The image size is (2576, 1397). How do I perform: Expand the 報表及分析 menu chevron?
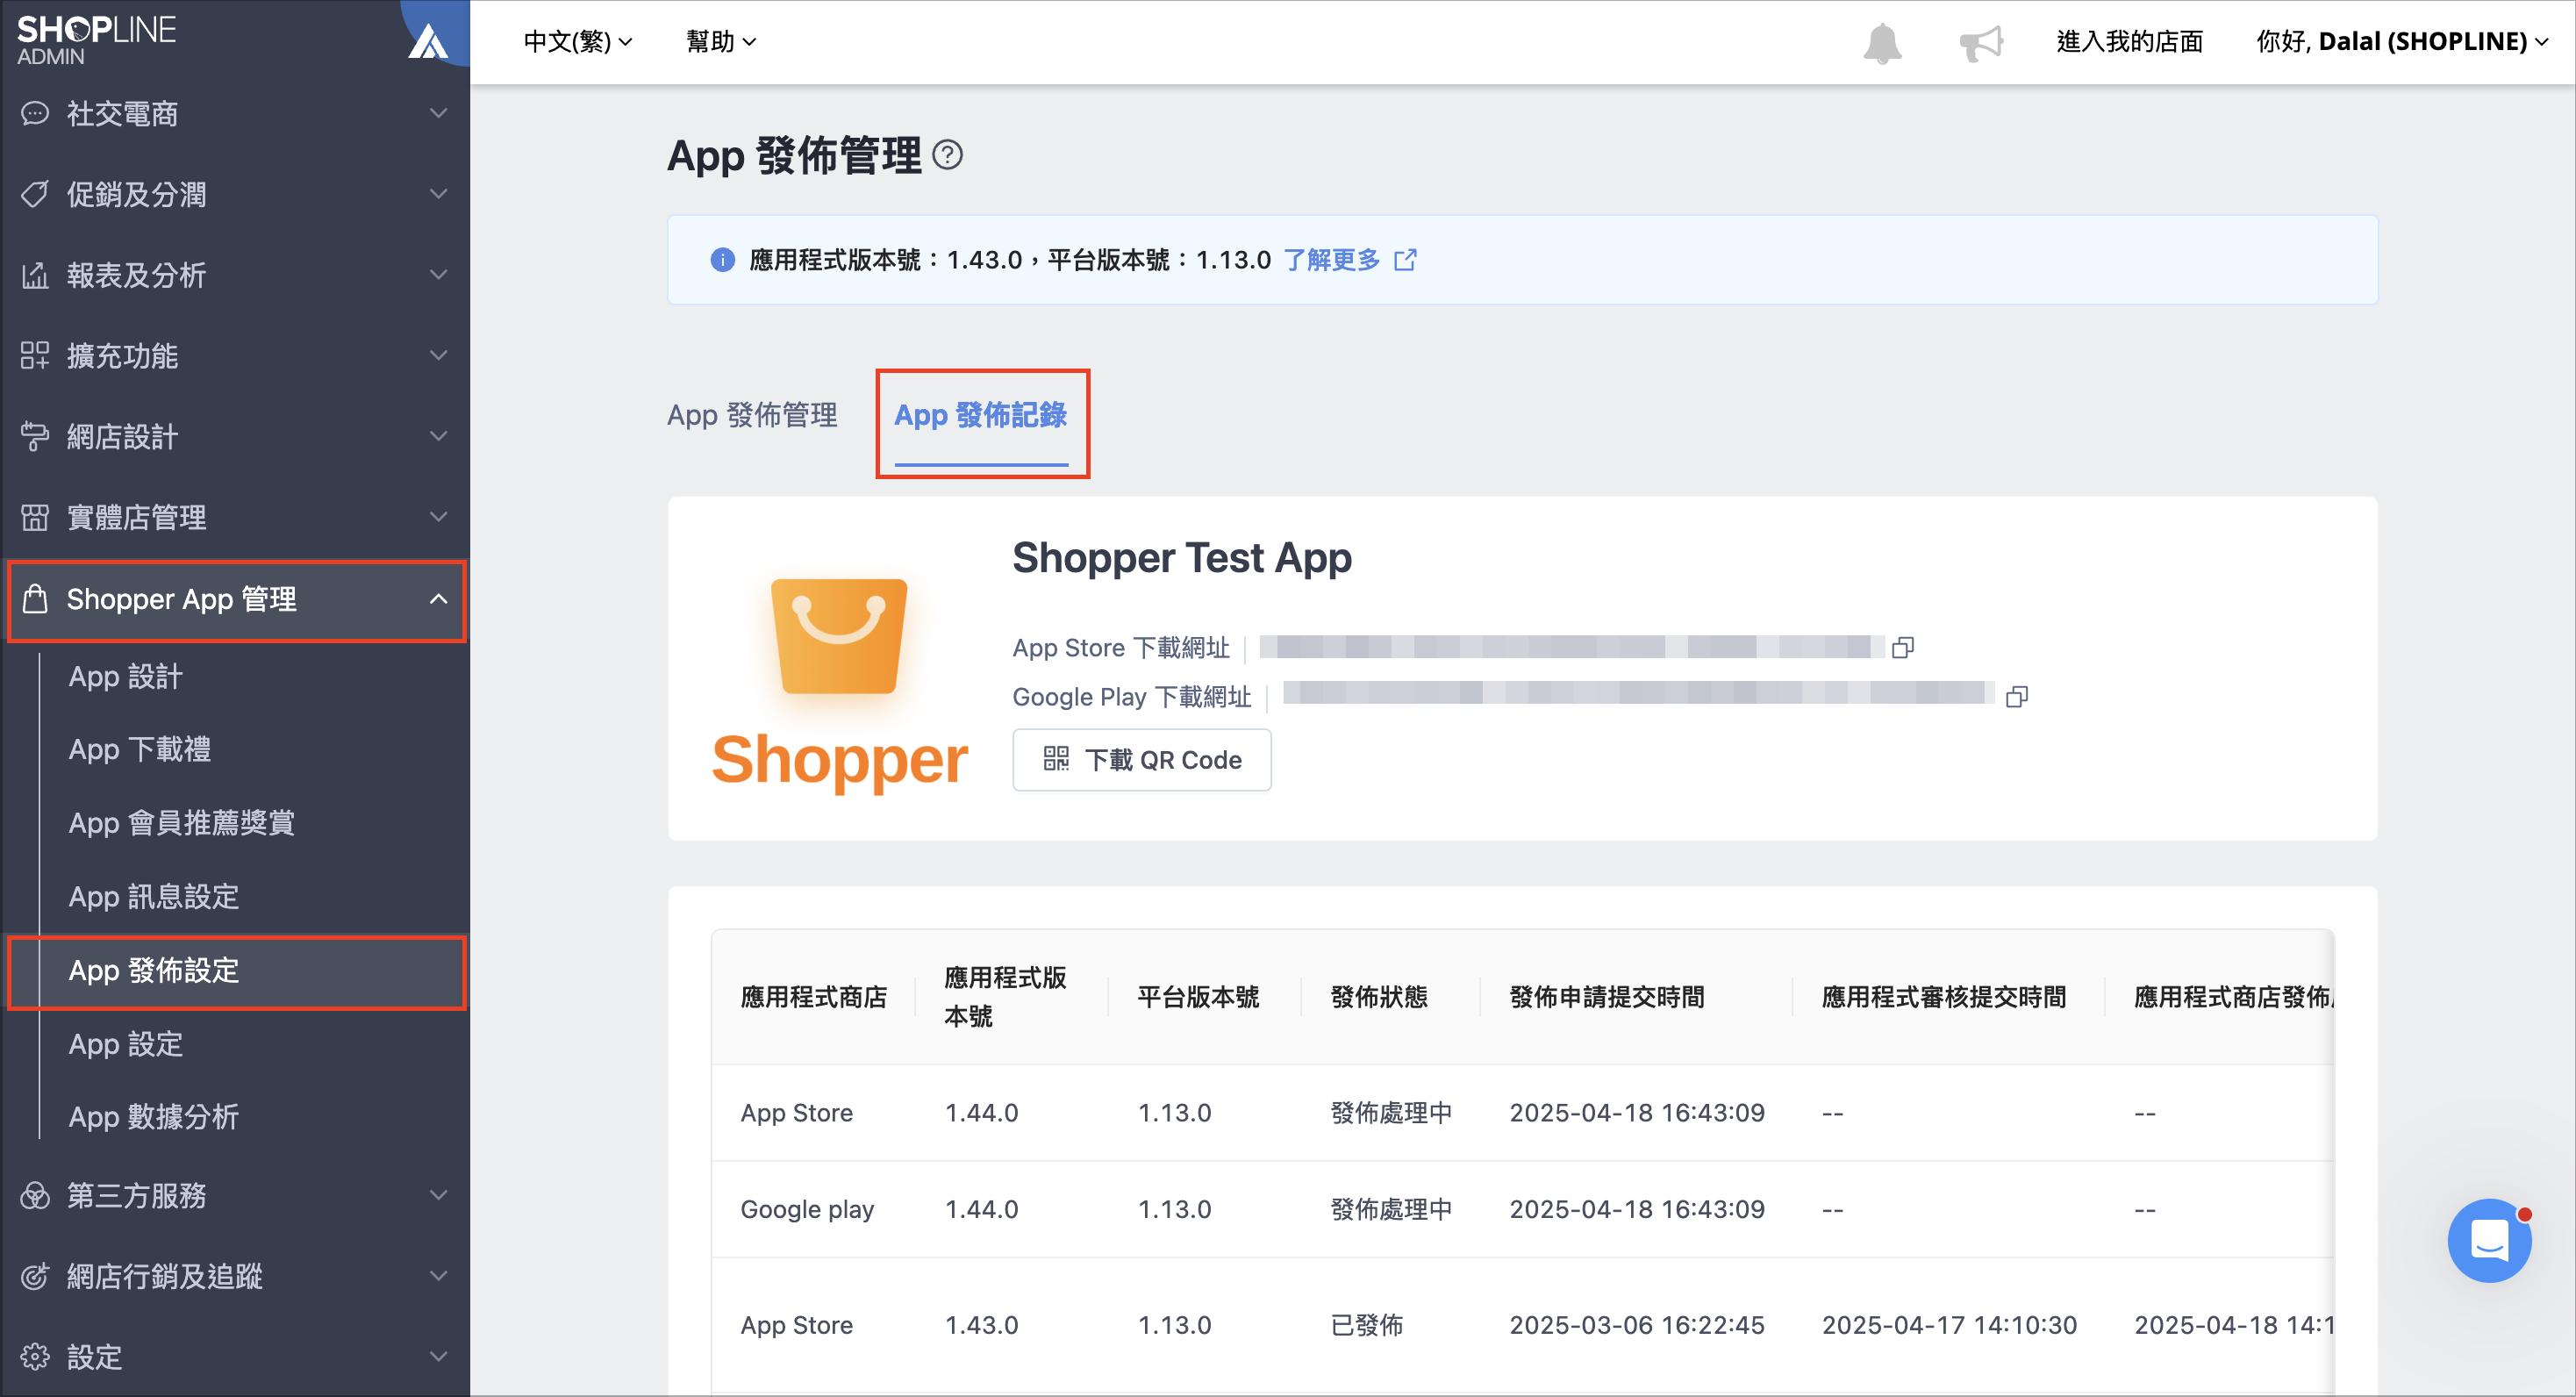point(438,275)
